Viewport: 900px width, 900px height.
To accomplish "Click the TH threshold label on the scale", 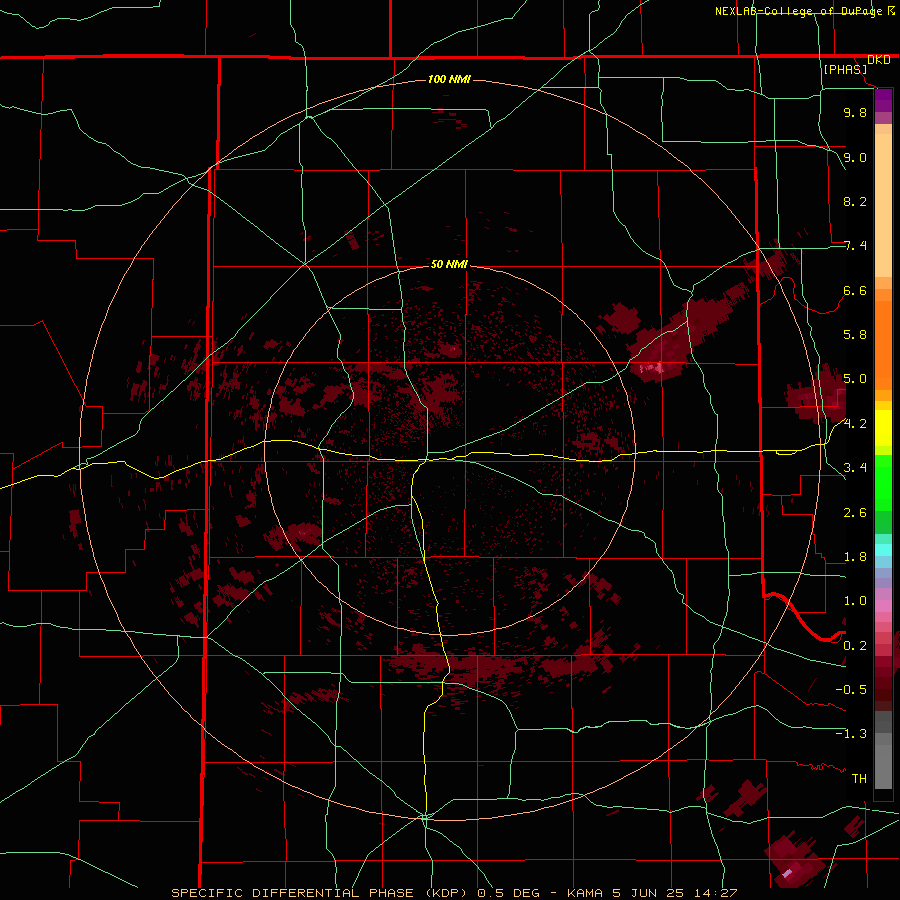I will pos(859,778).
